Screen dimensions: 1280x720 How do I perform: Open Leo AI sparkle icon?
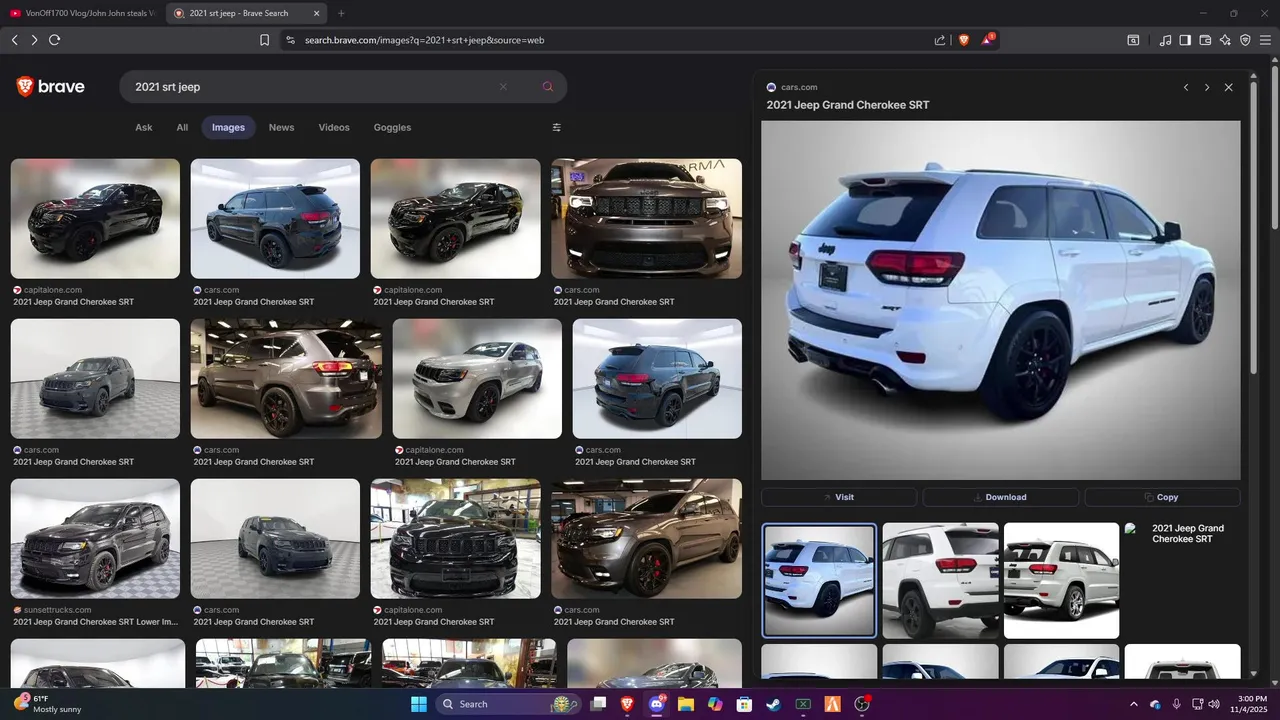click(1225, 40)
